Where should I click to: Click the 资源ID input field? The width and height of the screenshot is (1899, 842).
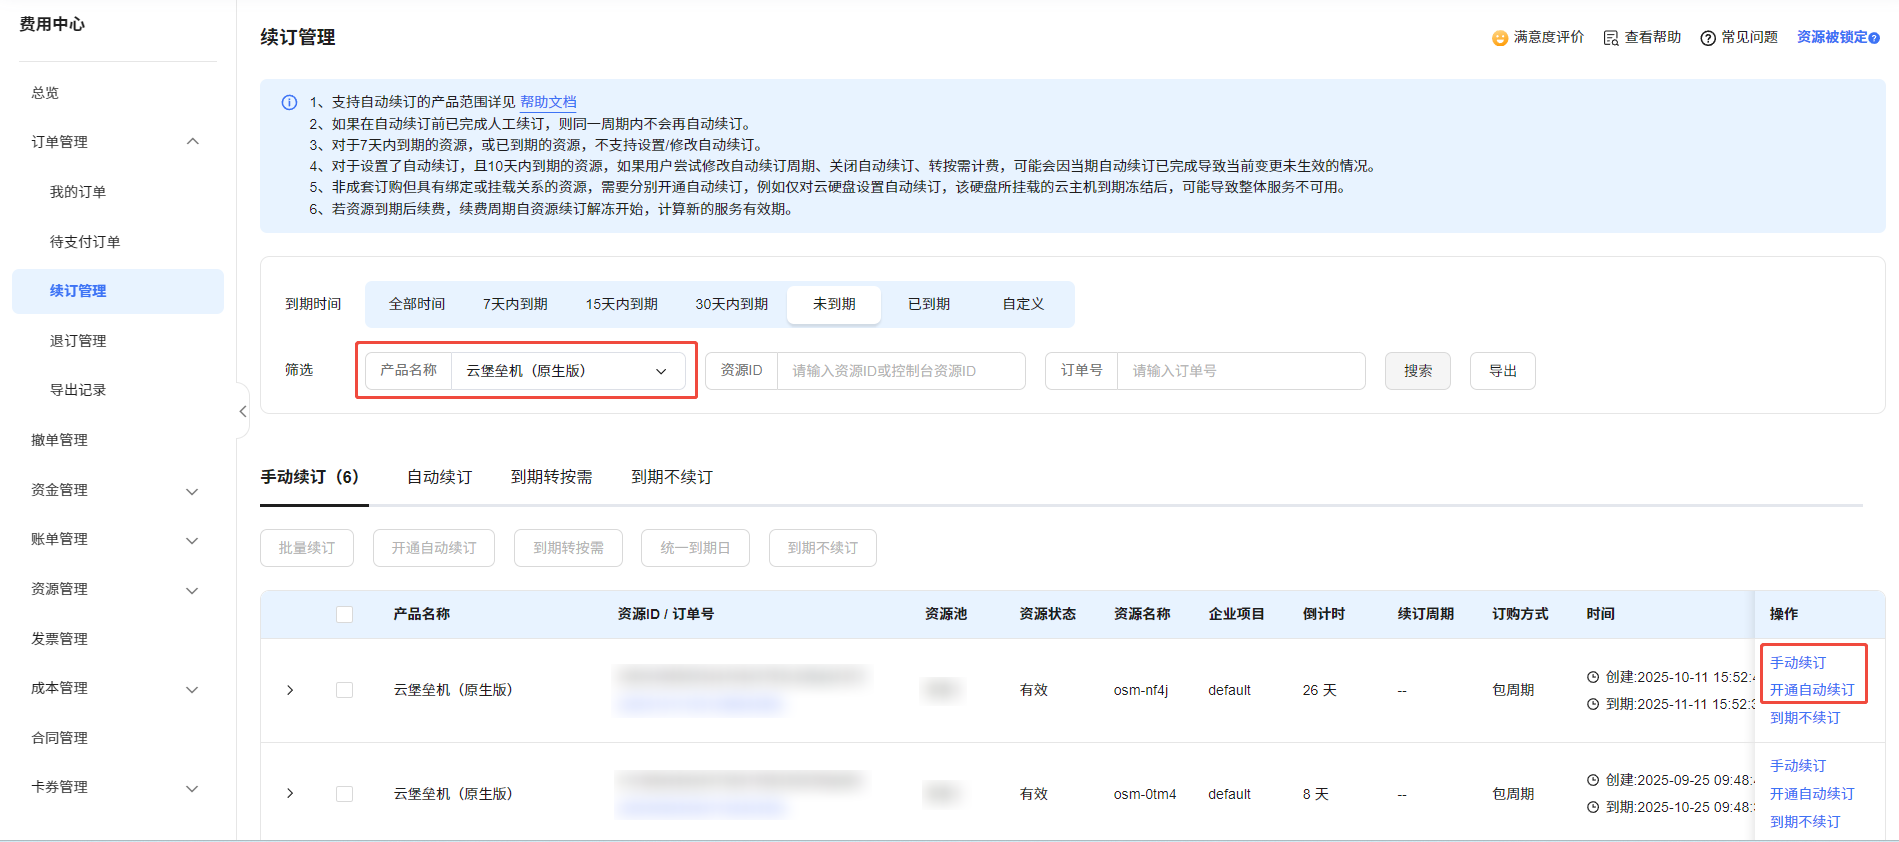(900, 371)
